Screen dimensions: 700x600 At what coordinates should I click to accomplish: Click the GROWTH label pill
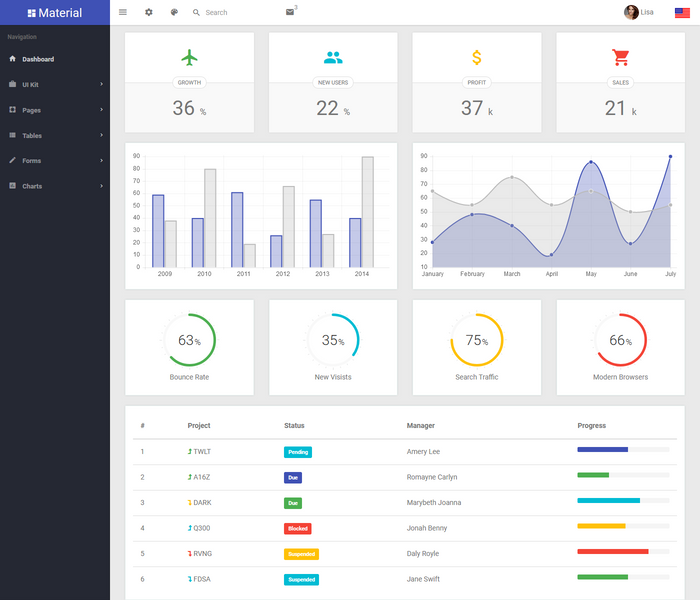(x=189, y=83)
